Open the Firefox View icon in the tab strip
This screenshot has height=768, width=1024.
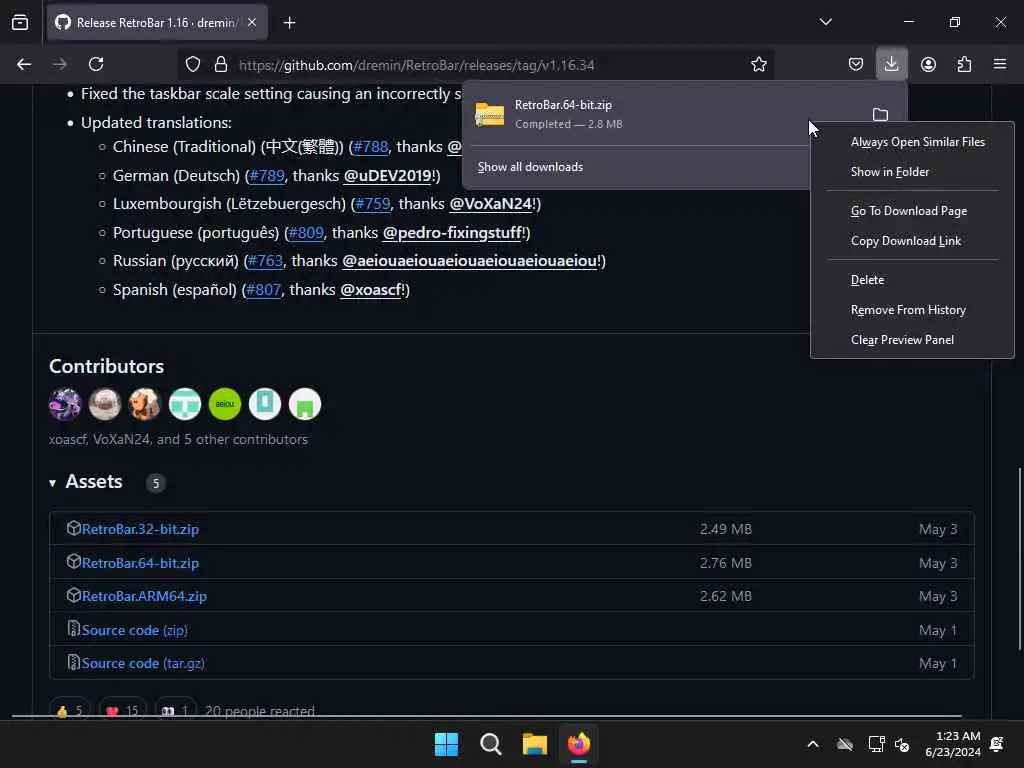click(x=20, y=22)
